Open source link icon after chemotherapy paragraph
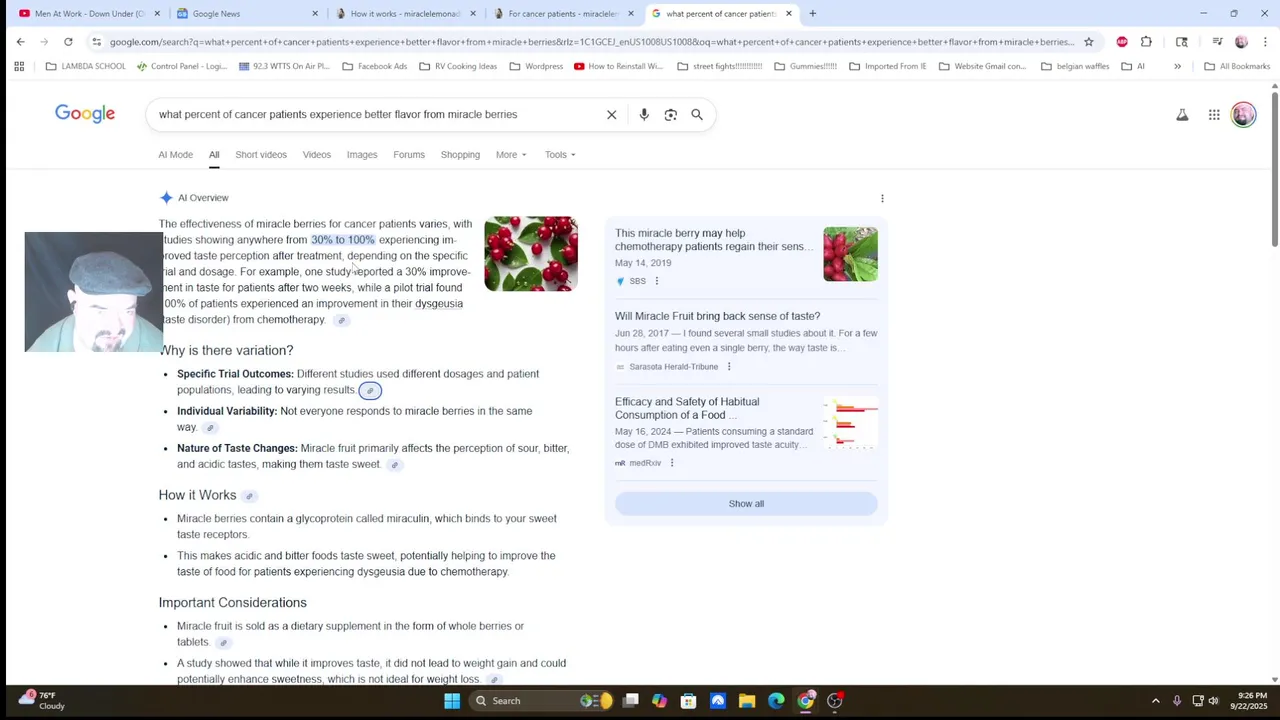 point(341,320)
